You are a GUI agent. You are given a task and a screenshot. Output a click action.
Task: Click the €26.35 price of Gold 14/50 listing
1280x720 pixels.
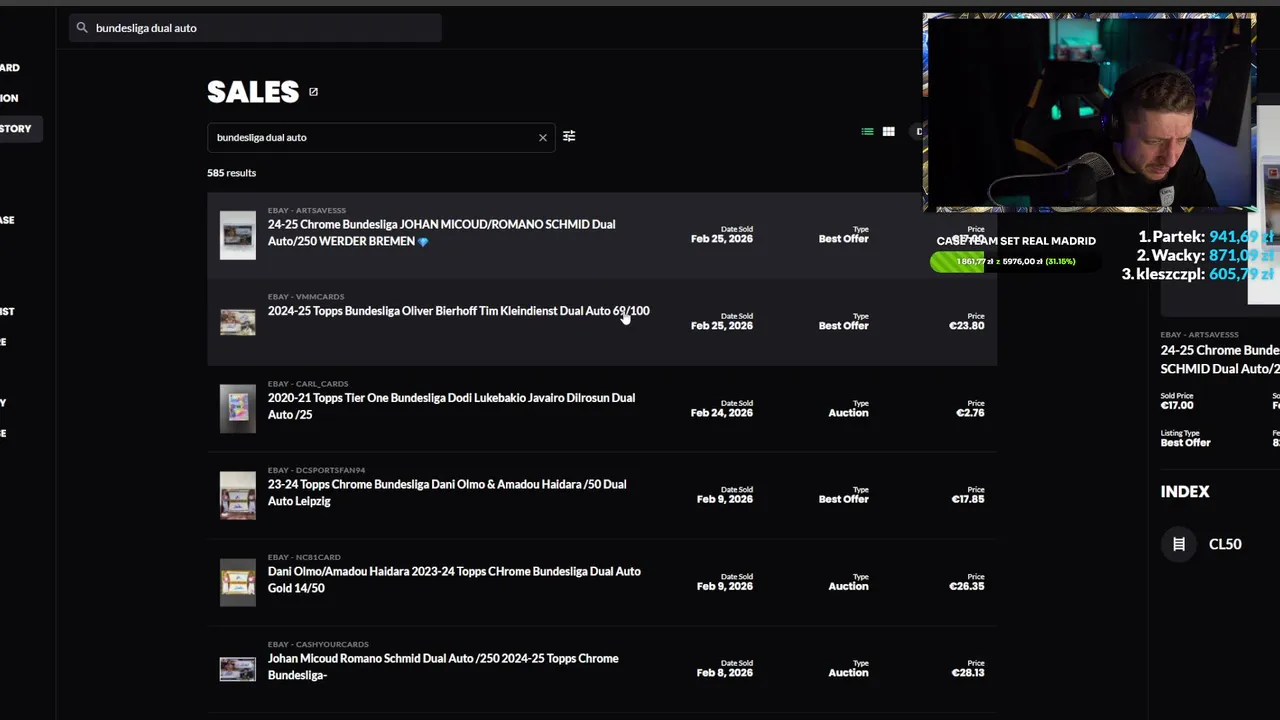[966, 586]
